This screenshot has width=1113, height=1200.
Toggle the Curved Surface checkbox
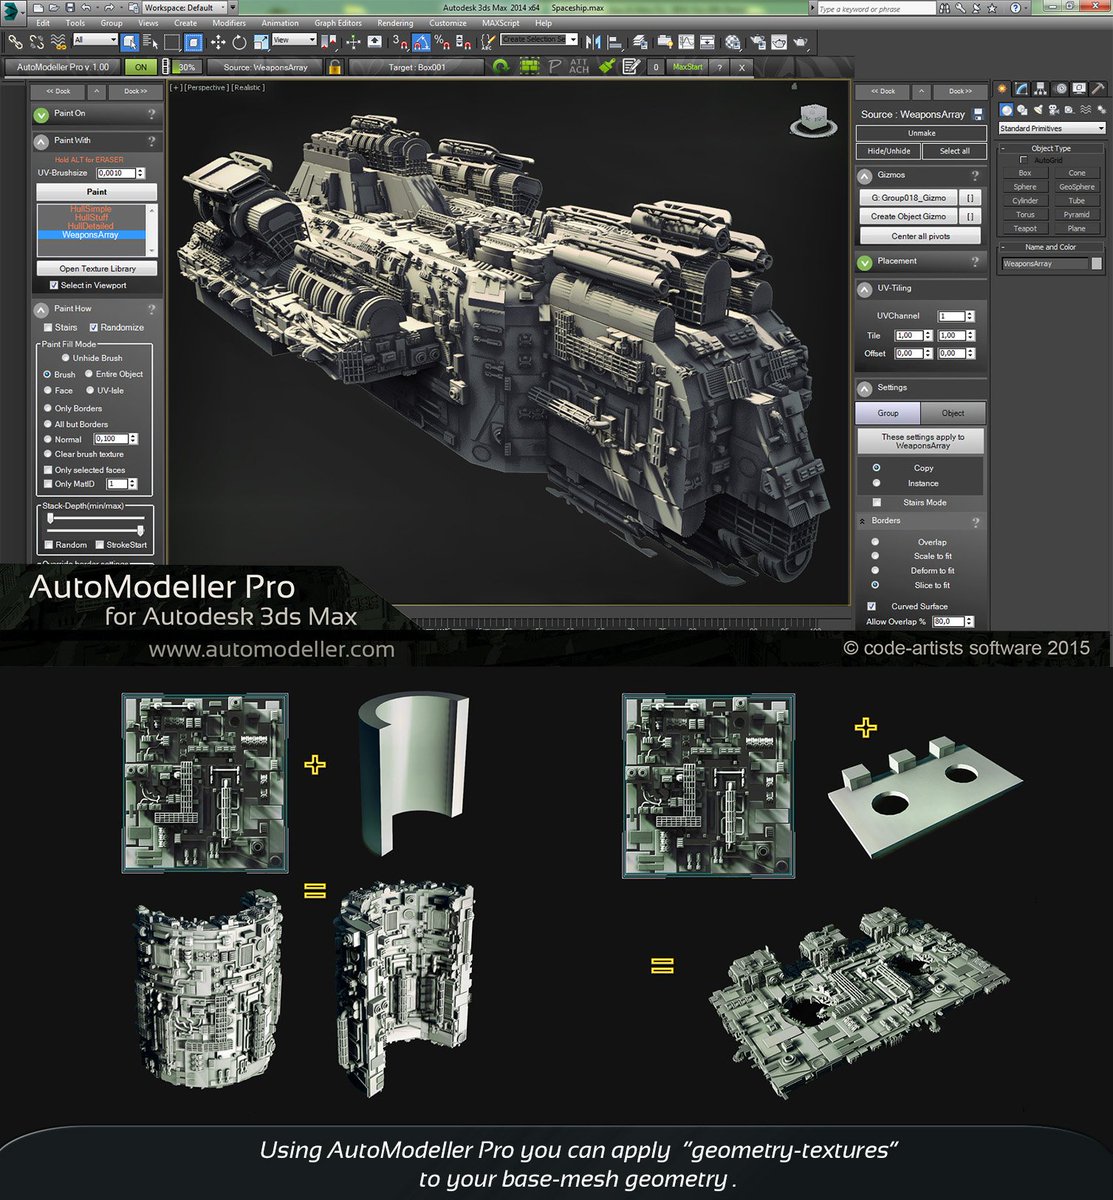click(872, 606)
